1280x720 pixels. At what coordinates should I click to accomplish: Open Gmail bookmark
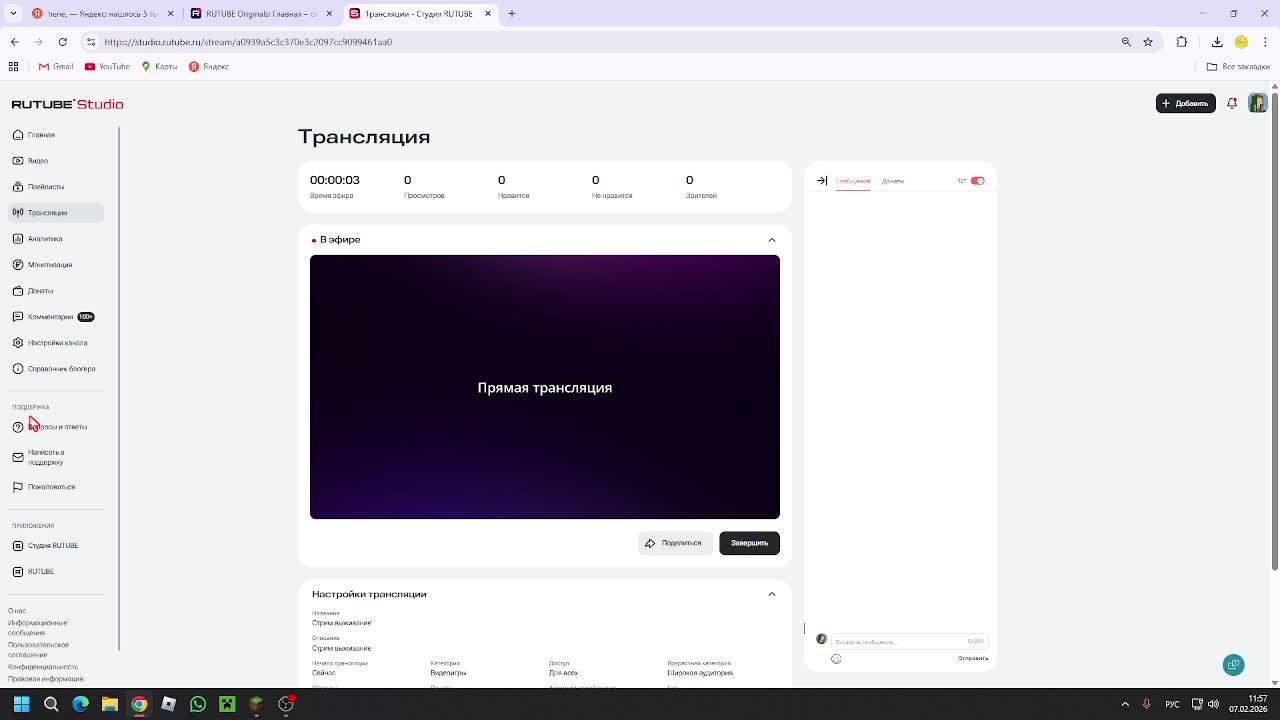pos(56,66)
